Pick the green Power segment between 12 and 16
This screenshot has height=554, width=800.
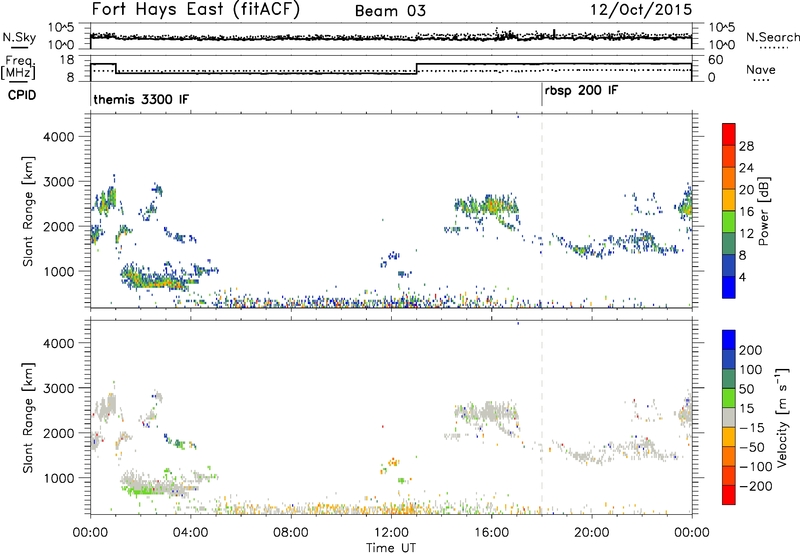(x=729, y=222)
